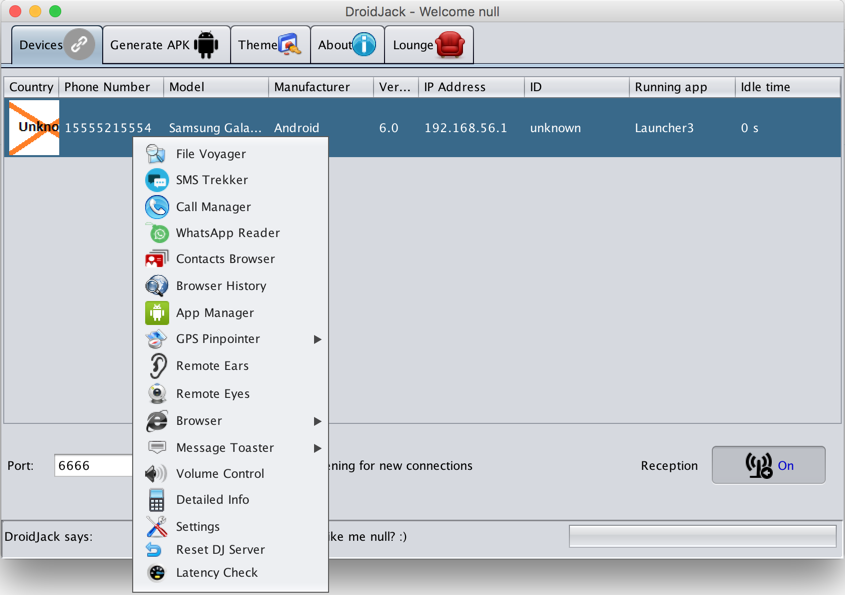Click the Remote Ears ear icon
845x595 pixels.
pyautogui.click(x=157, y=366)
